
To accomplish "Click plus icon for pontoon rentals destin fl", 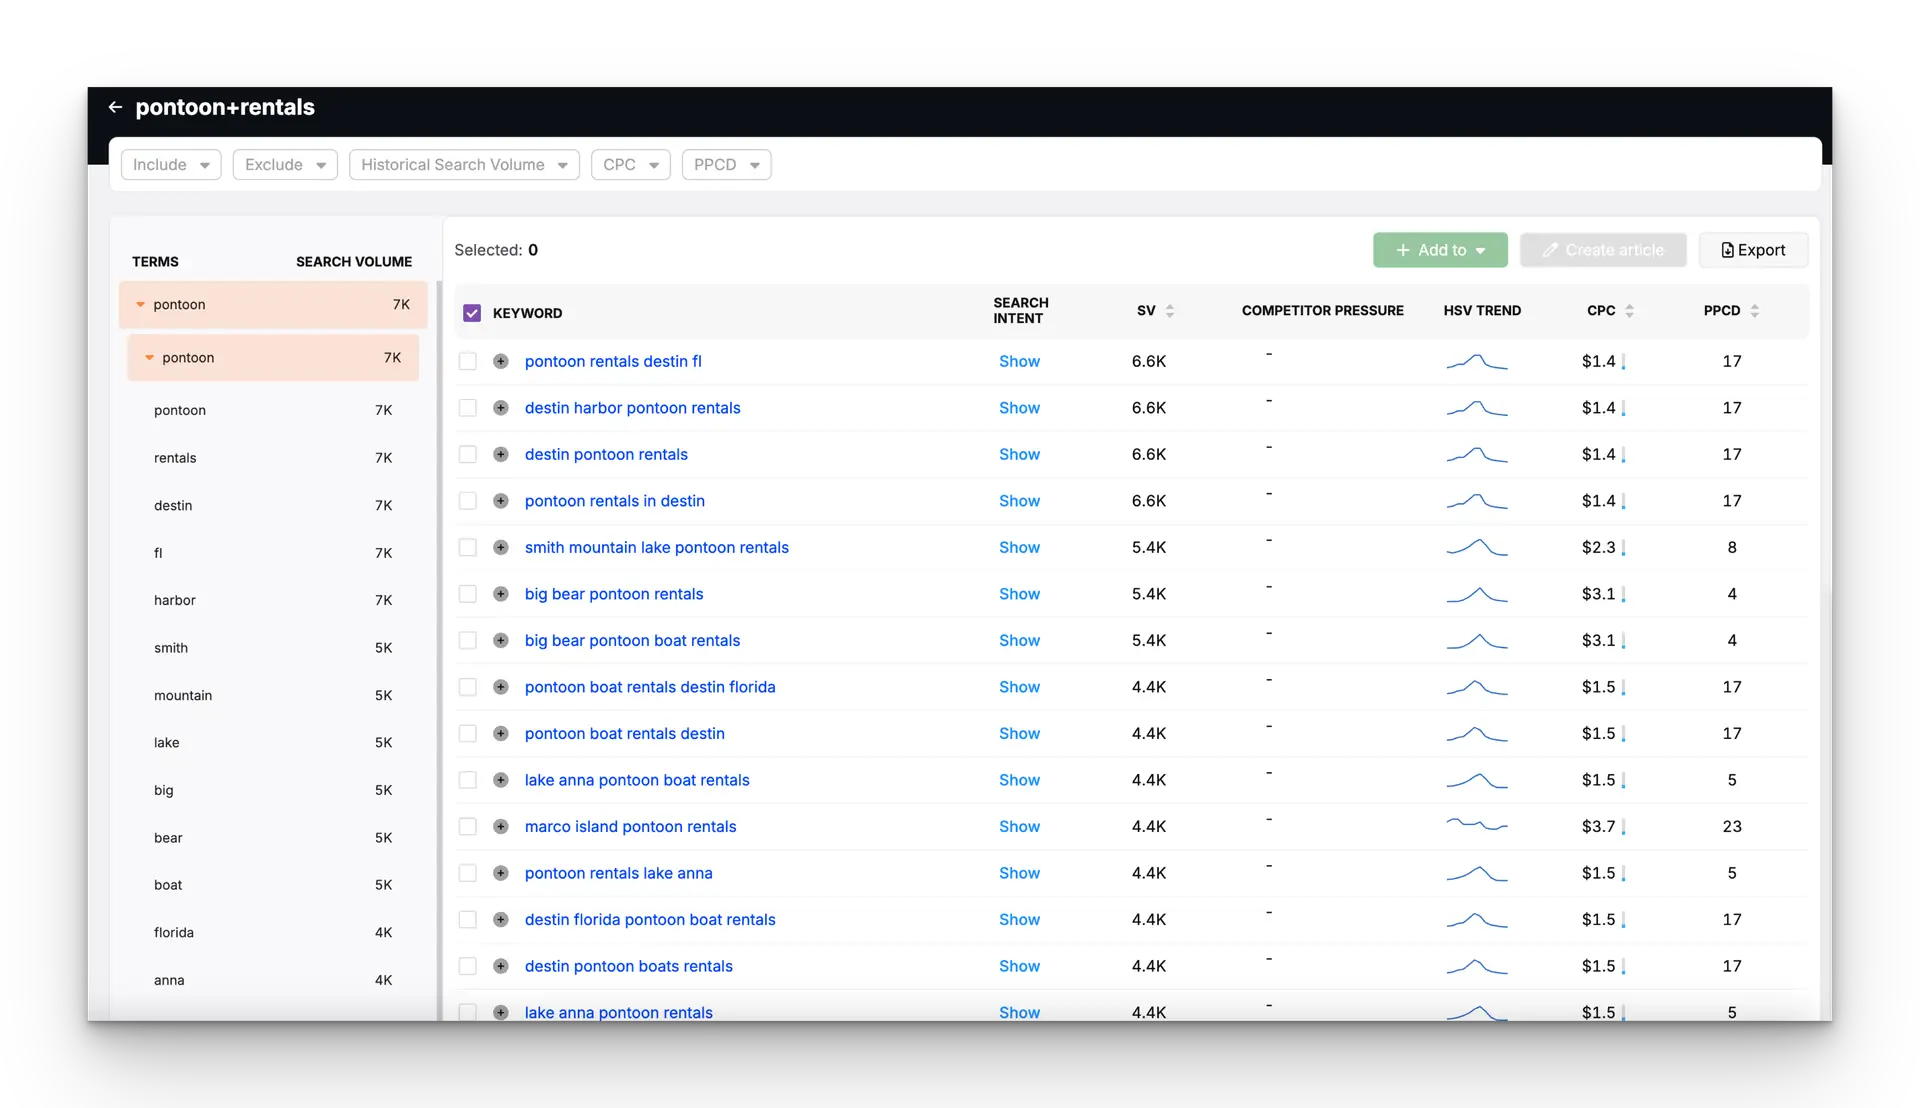I will click(501, 361).
